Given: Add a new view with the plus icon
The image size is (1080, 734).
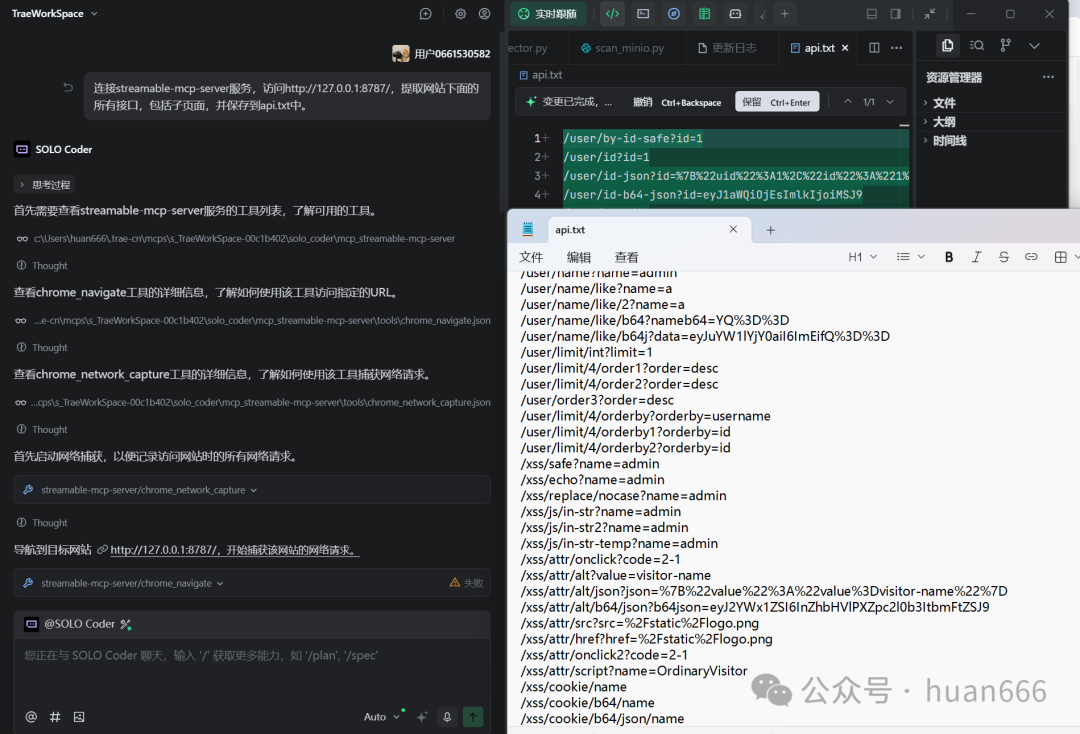Looking at the screenshot, I should (785, 14).
